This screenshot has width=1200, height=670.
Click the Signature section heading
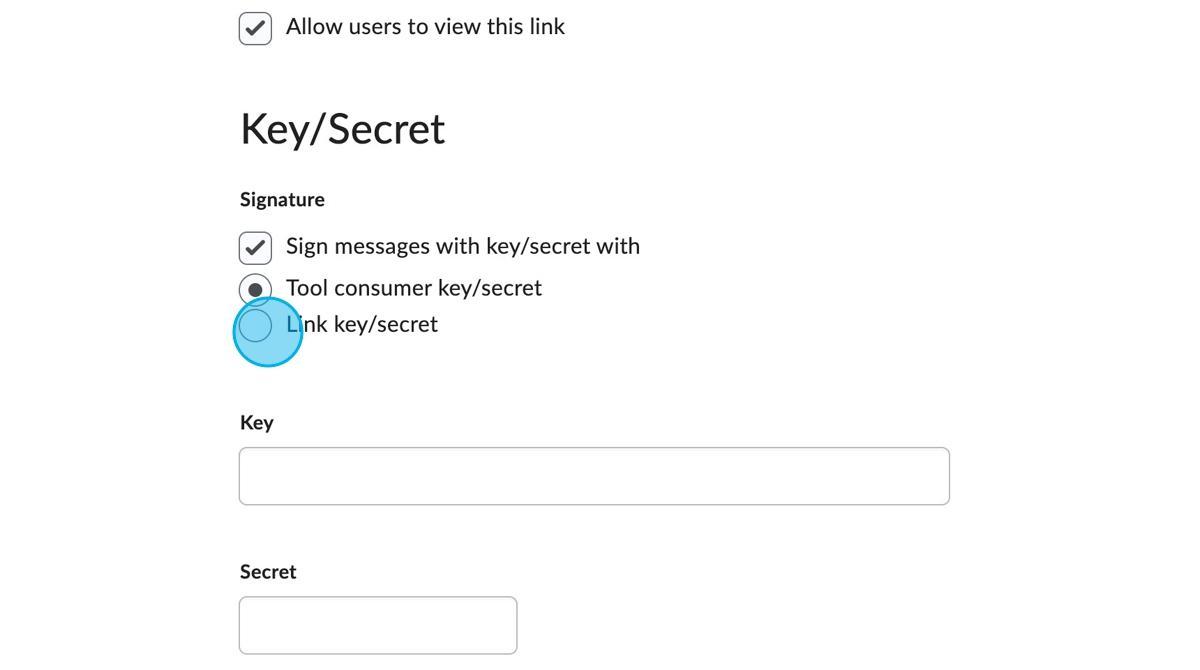tap(281, 199)
